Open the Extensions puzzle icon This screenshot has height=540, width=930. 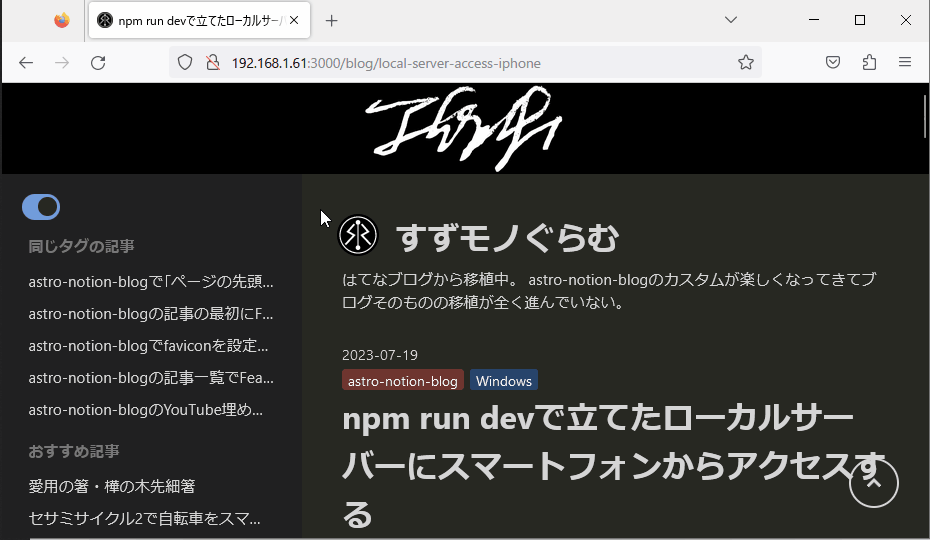[x=869, y=62]
